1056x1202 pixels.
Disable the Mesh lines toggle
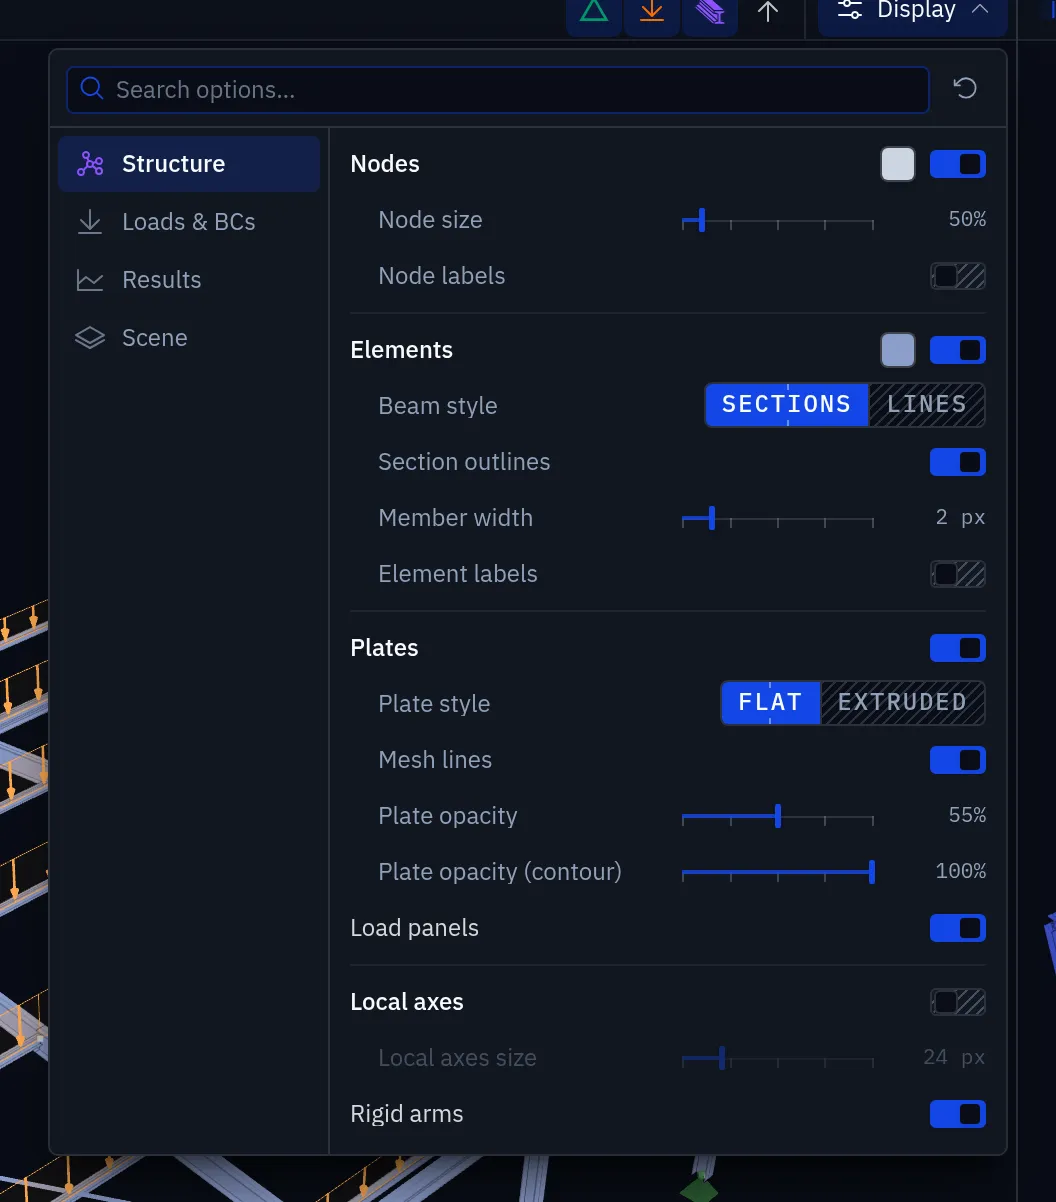coord(958,760)
